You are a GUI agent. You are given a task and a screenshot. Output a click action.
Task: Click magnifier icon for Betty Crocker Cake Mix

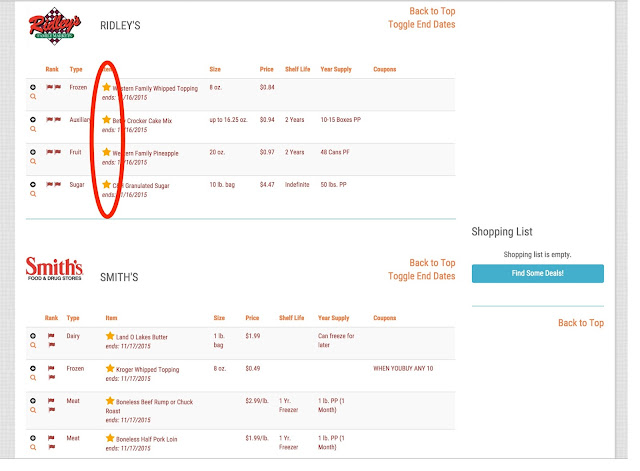33,129
